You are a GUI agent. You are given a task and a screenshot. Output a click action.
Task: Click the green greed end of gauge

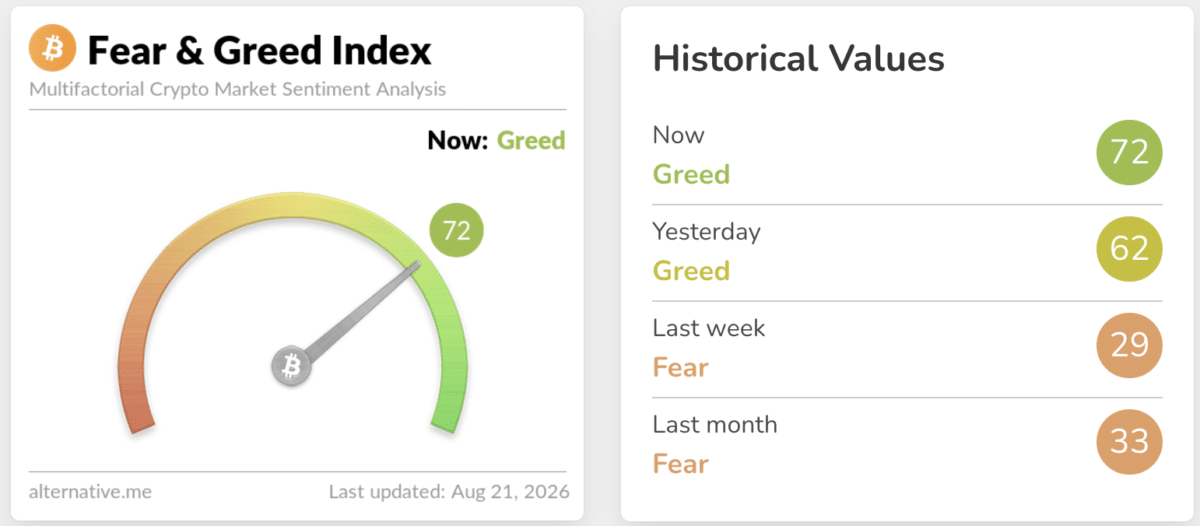pos(446,395)
